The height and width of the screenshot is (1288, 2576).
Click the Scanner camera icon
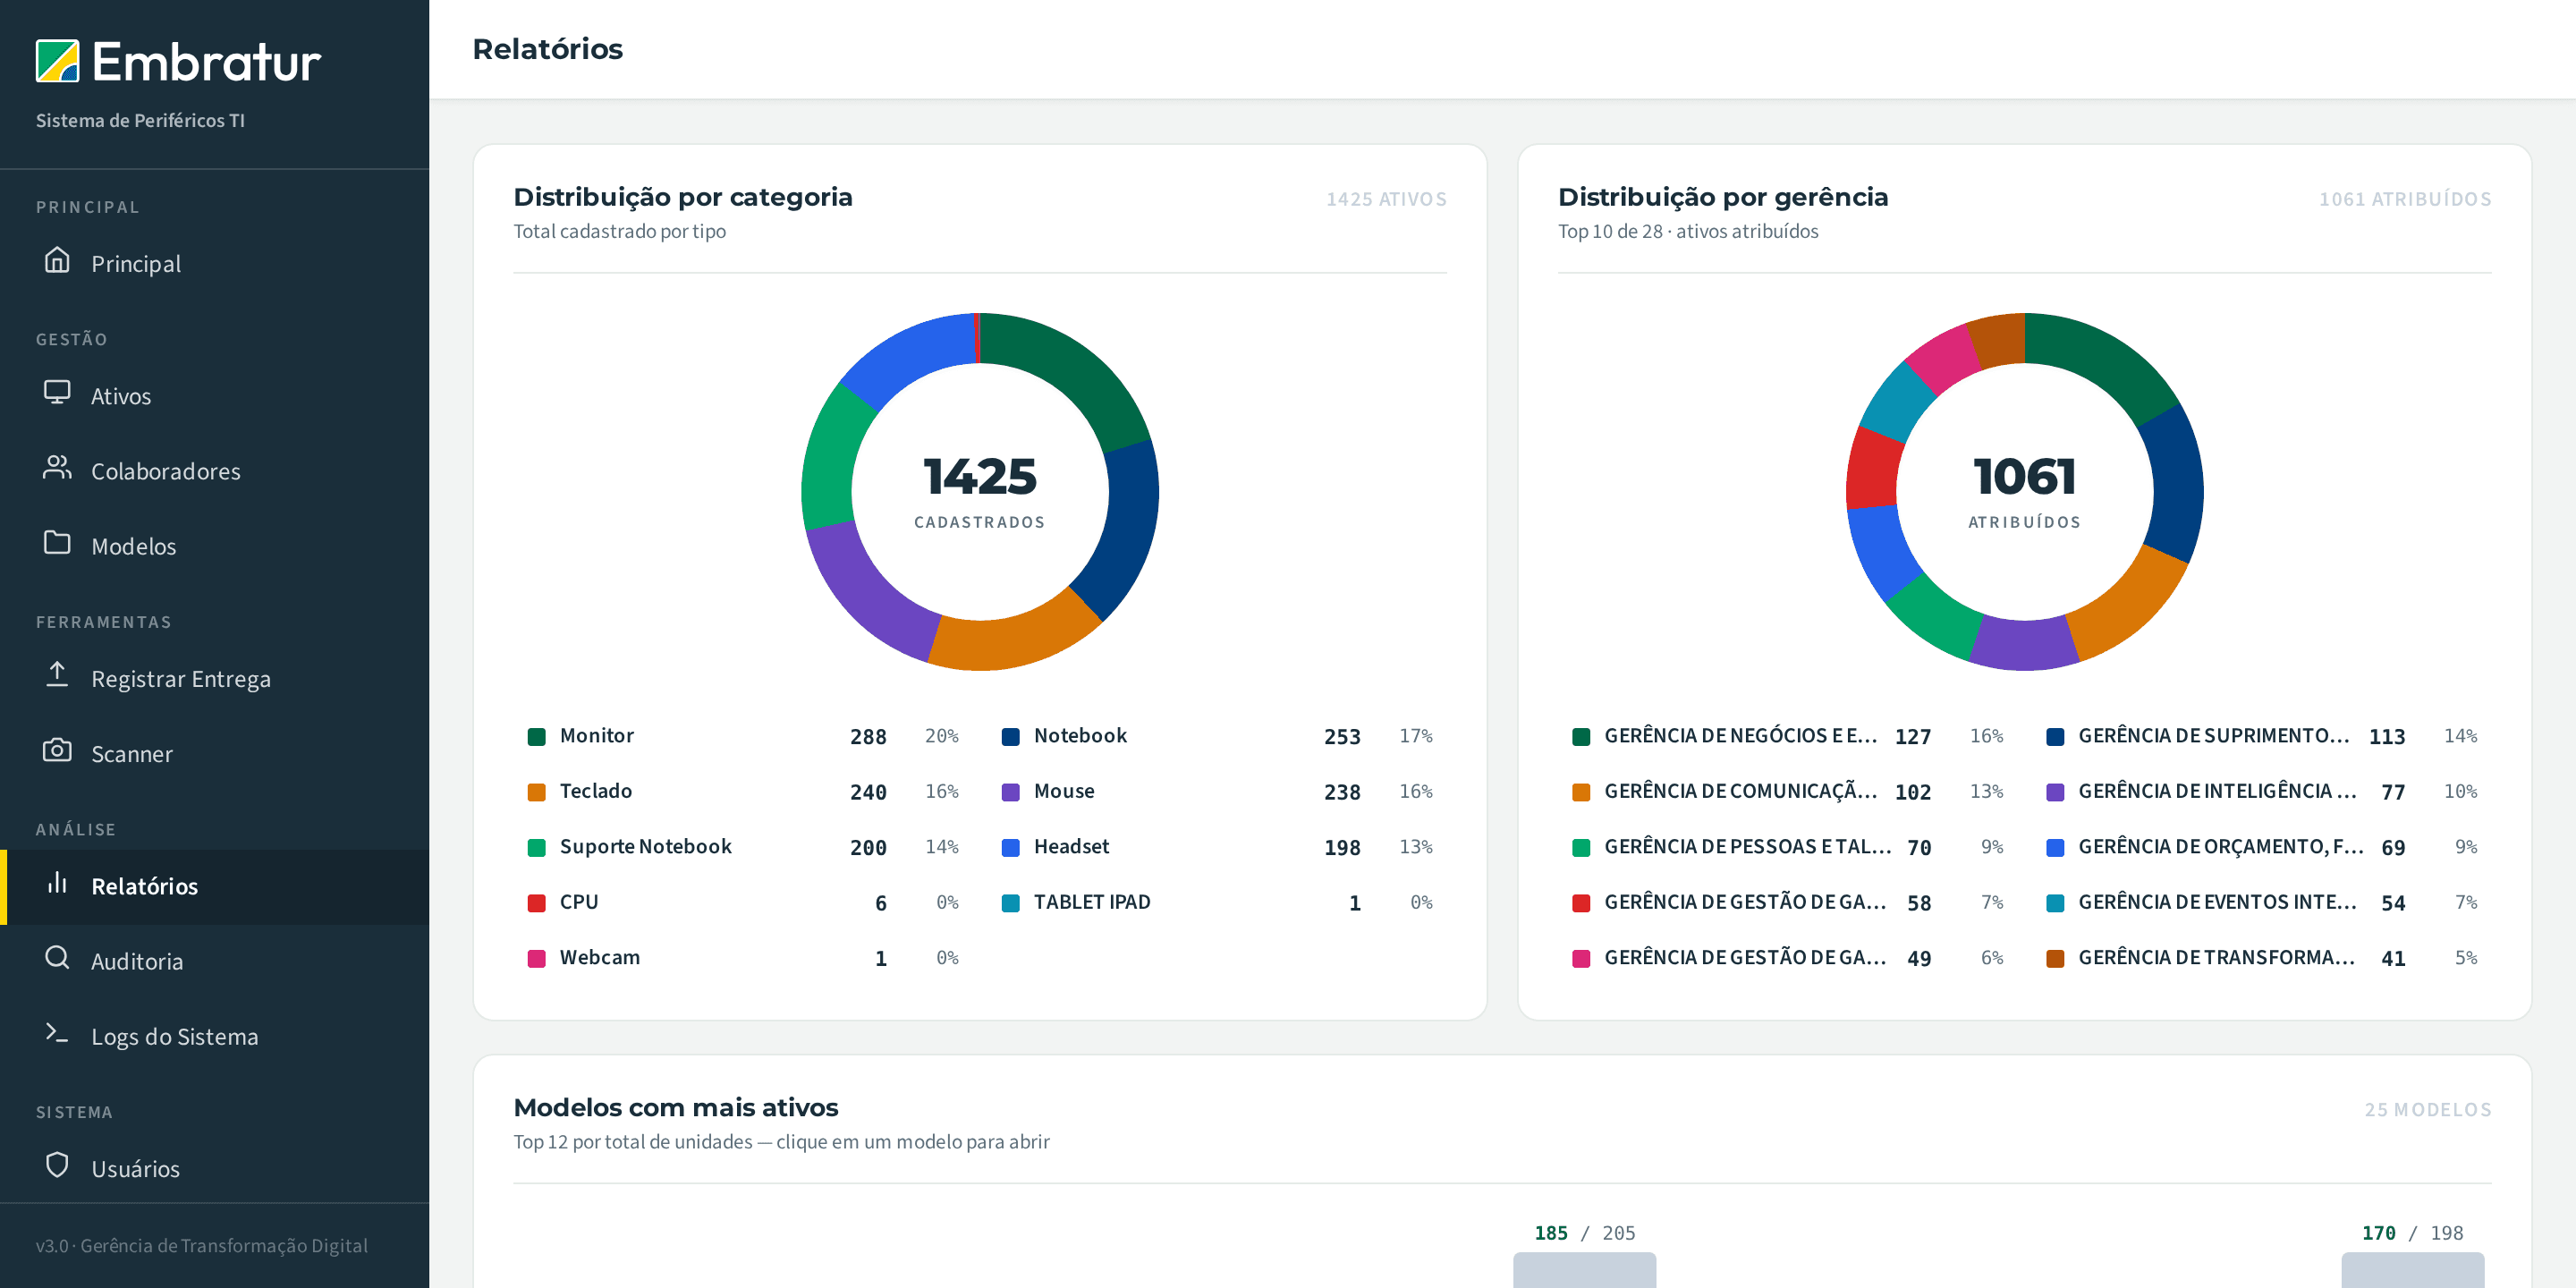(57, 750)
